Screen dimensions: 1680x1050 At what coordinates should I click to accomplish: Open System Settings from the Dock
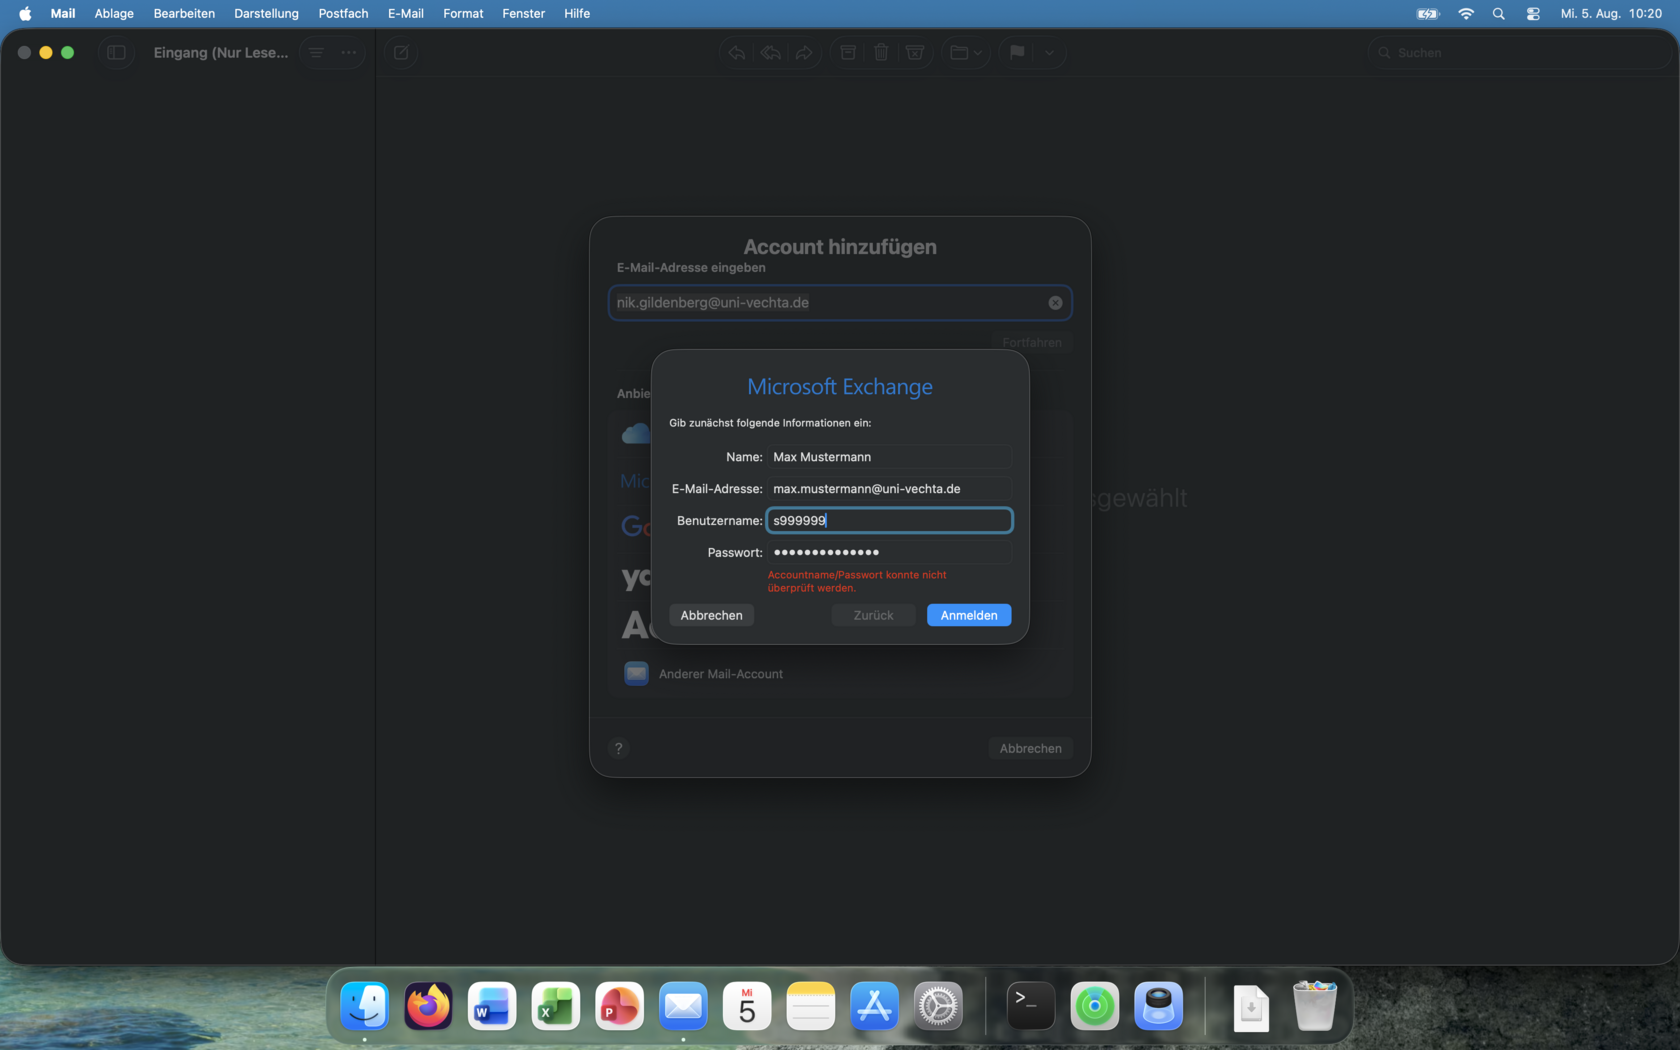point(938,1006)
